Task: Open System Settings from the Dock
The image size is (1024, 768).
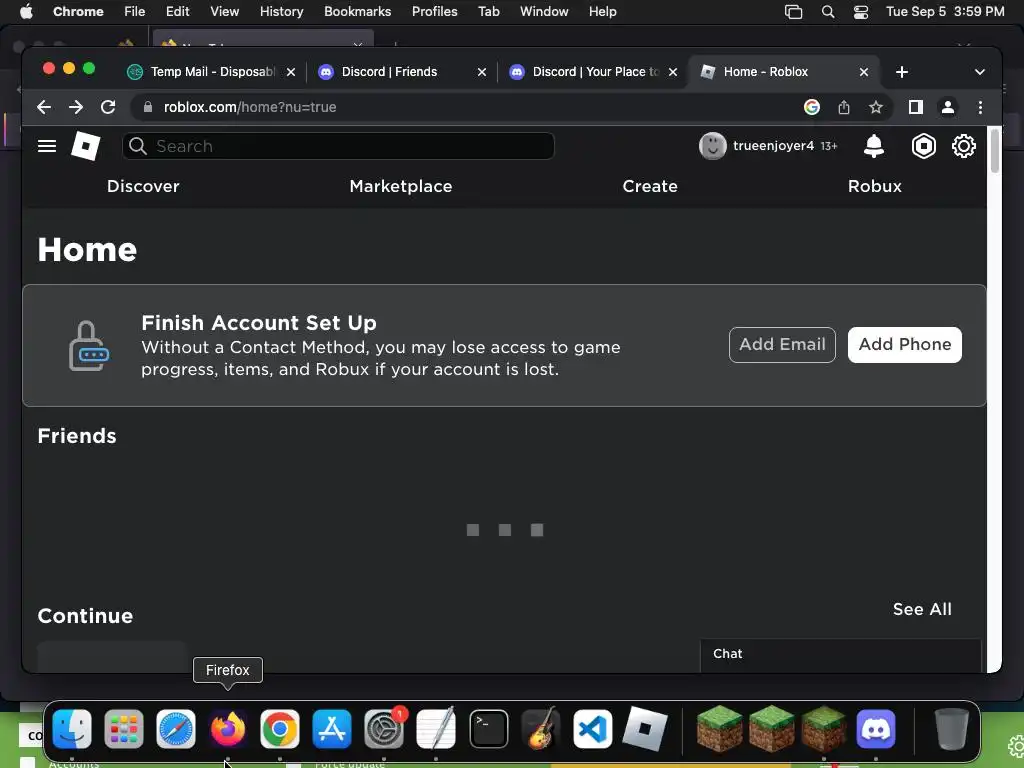Action: click(x=384, y=728)
